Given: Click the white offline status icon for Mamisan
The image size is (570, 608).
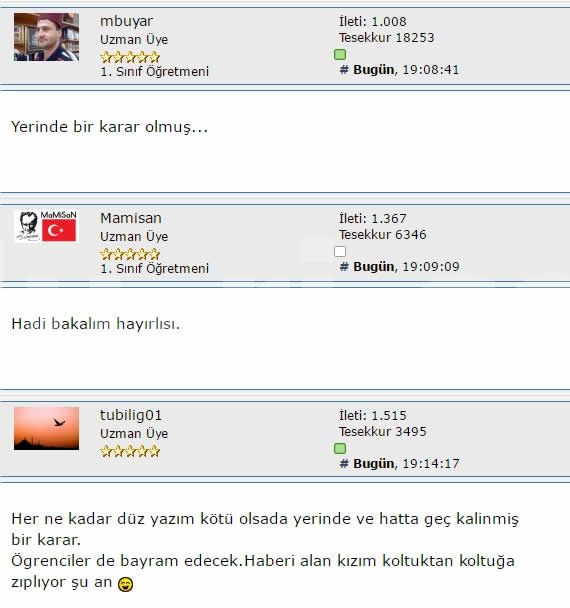Looking at the screenshot, I should (340, 252).
